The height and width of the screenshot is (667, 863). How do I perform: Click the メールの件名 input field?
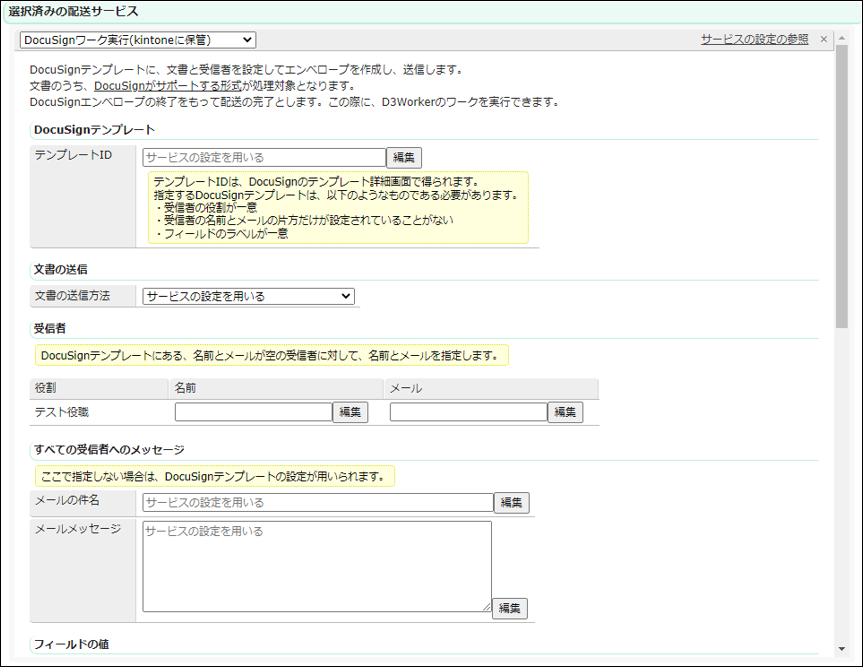click(318, 502)
